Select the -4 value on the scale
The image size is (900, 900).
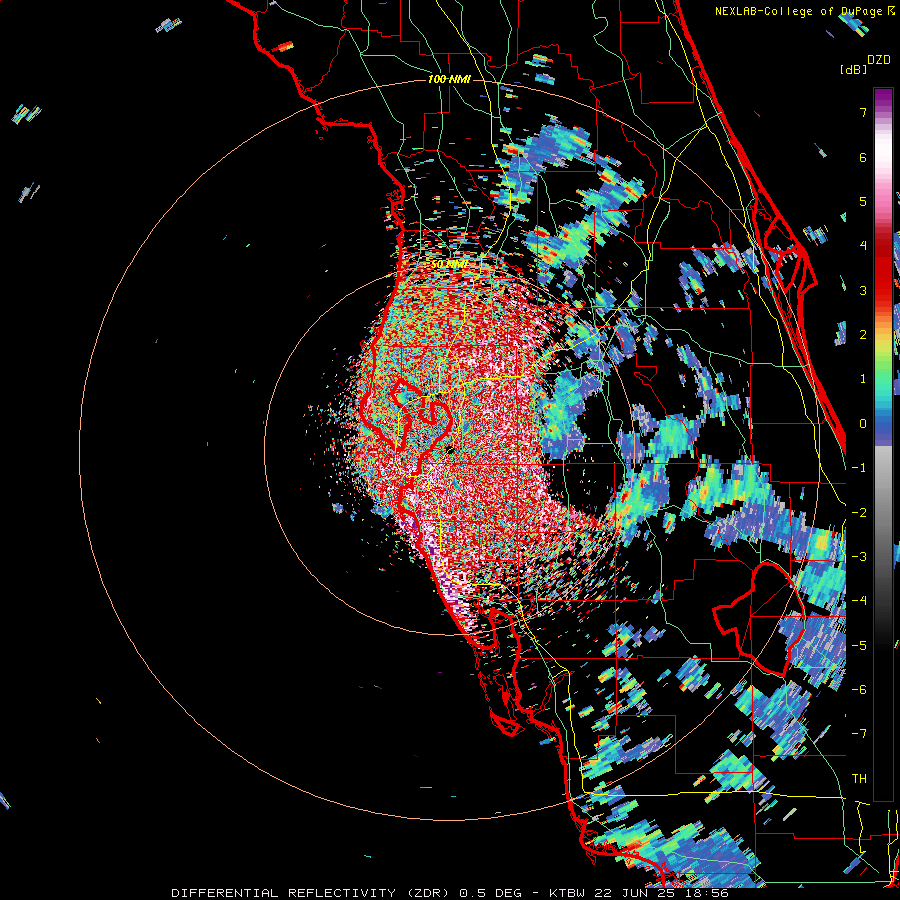[x=859, y=601]
